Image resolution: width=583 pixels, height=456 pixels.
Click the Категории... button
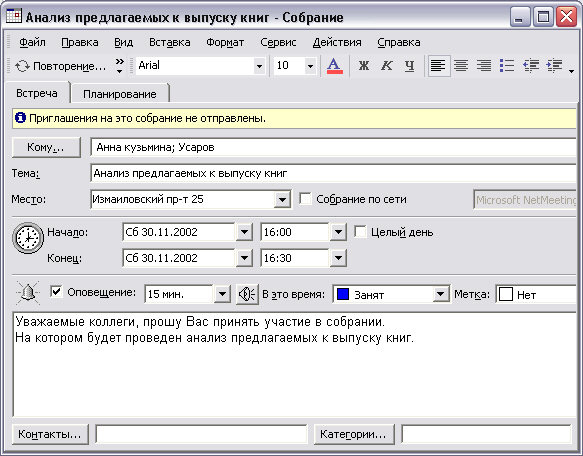(x=354, y=434)
